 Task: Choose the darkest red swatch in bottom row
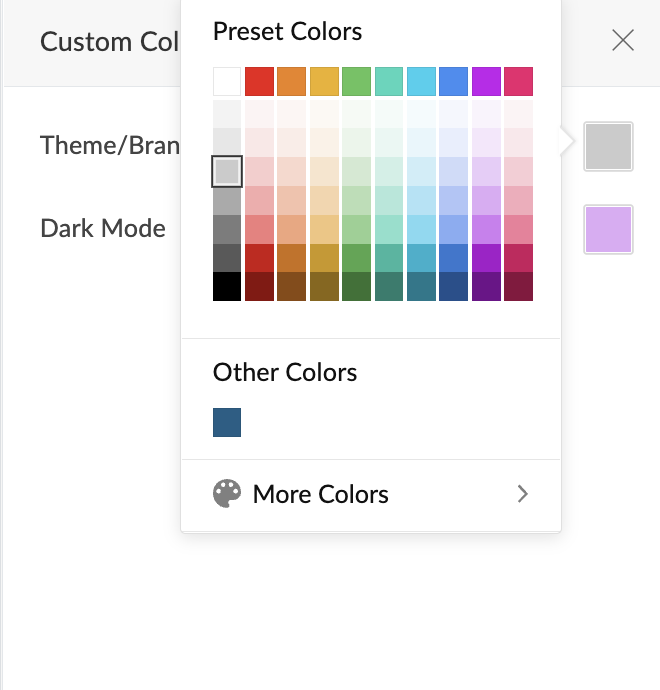(x=259, y=287)
